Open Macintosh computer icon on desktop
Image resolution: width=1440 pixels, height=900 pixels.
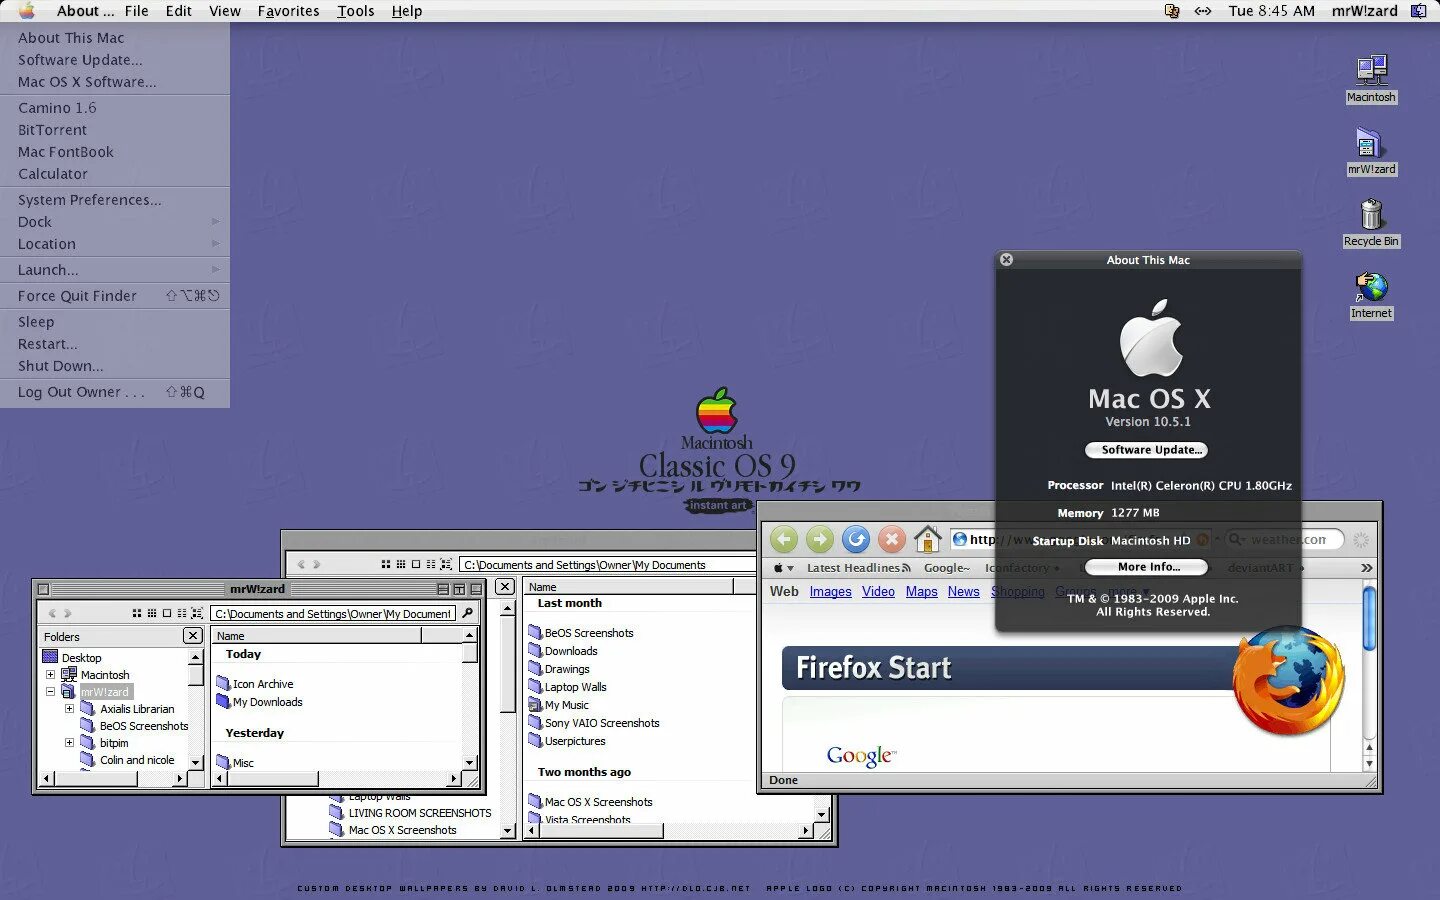(x=1371, y=78)
